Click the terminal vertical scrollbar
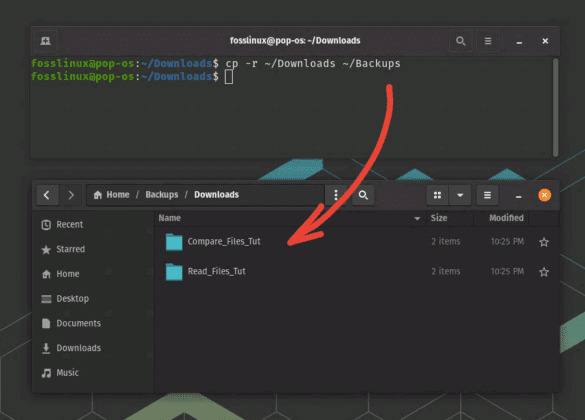 pos(556,107)
